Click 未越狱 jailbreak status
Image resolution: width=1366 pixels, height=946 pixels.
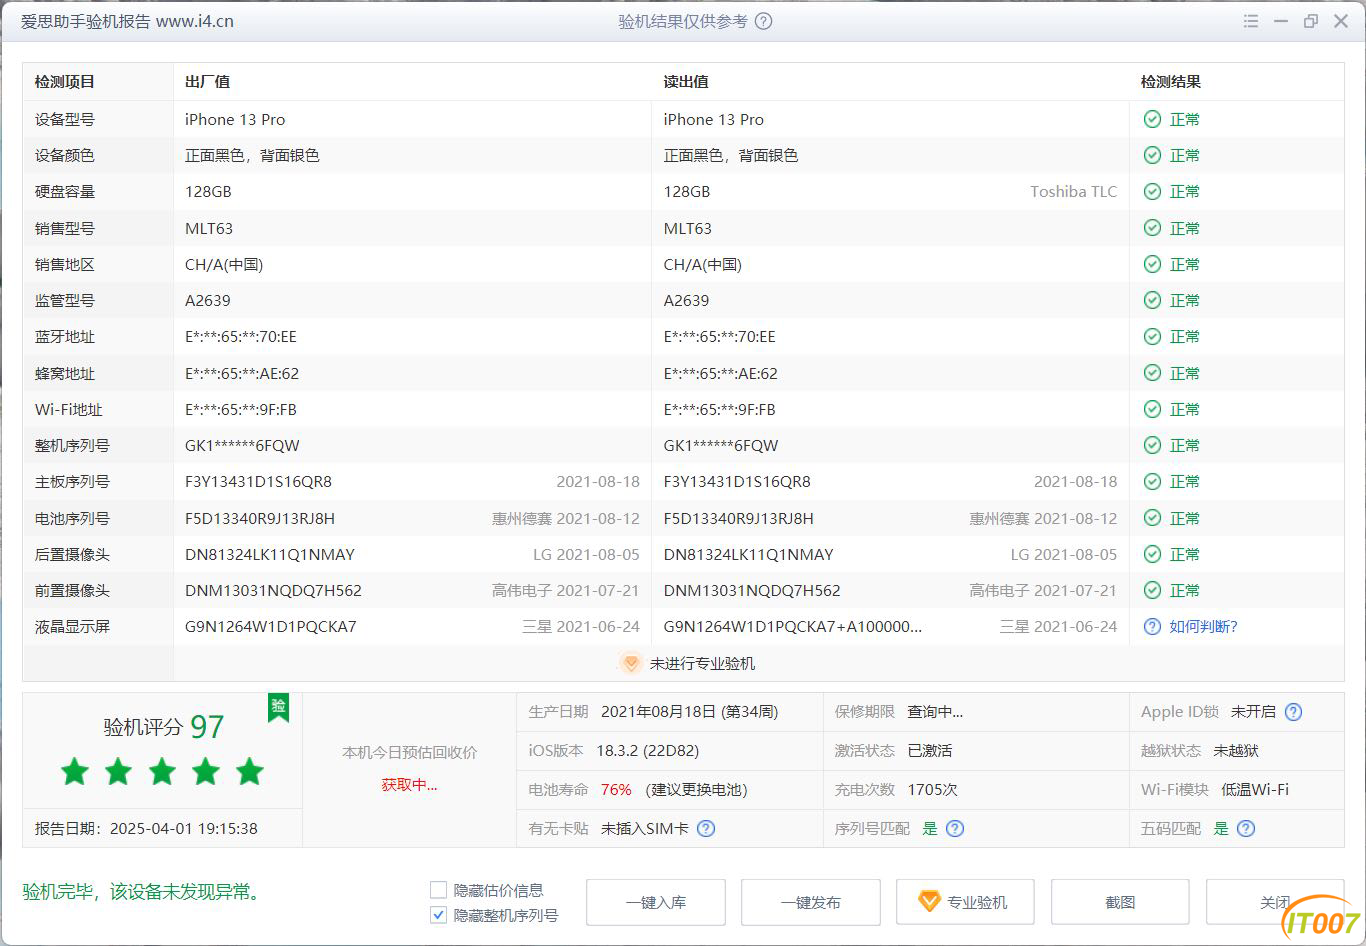1236,751
